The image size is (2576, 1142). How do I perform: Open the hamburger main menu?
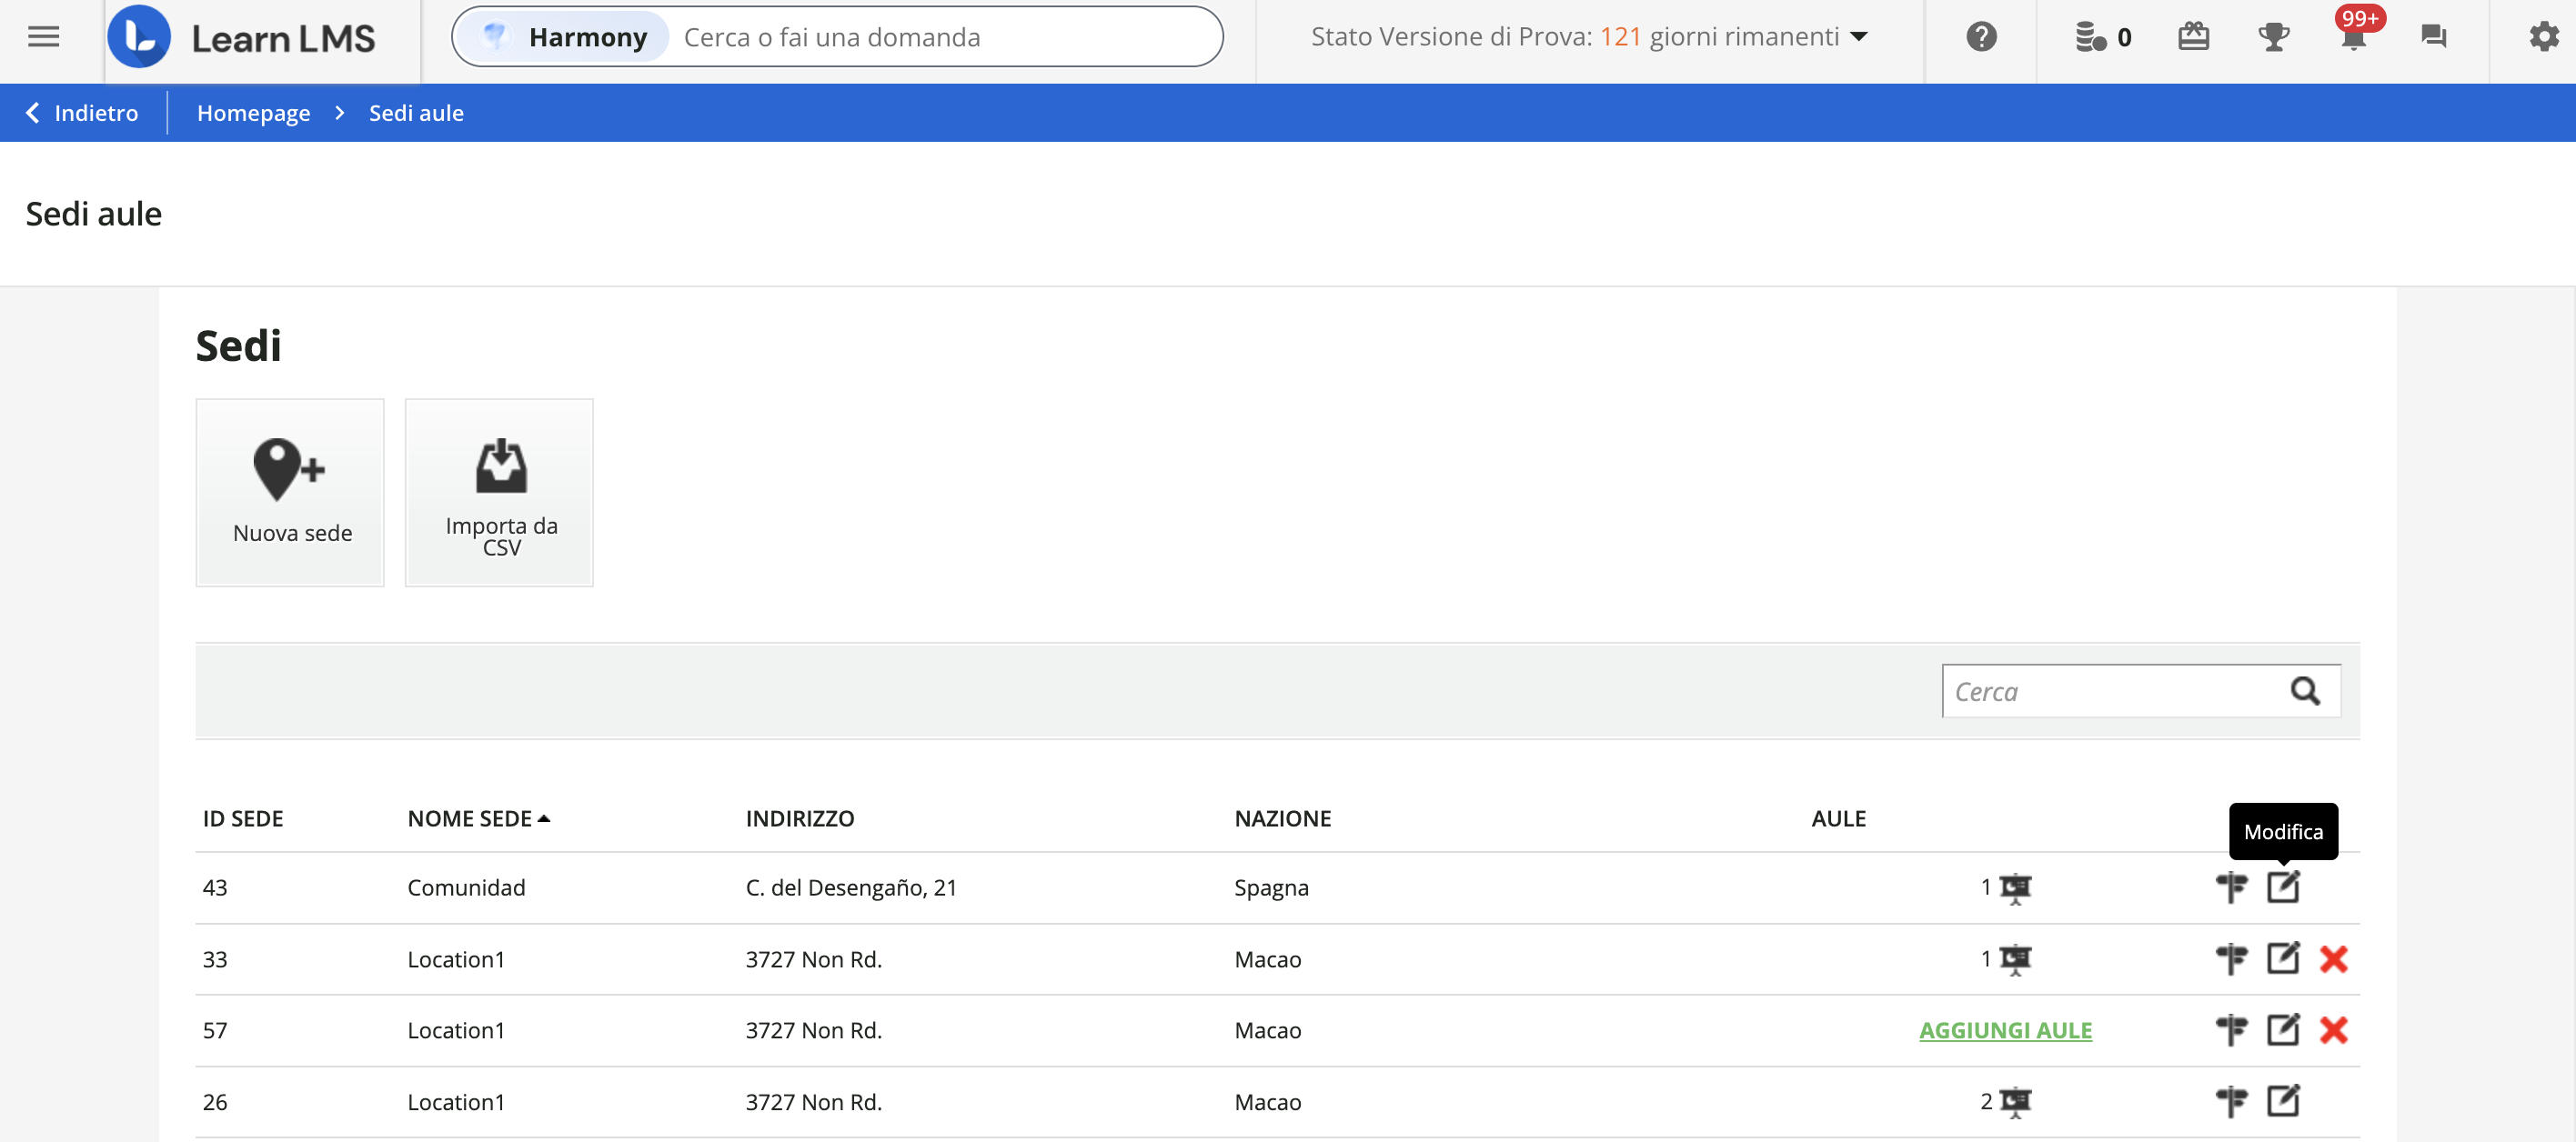43,37
